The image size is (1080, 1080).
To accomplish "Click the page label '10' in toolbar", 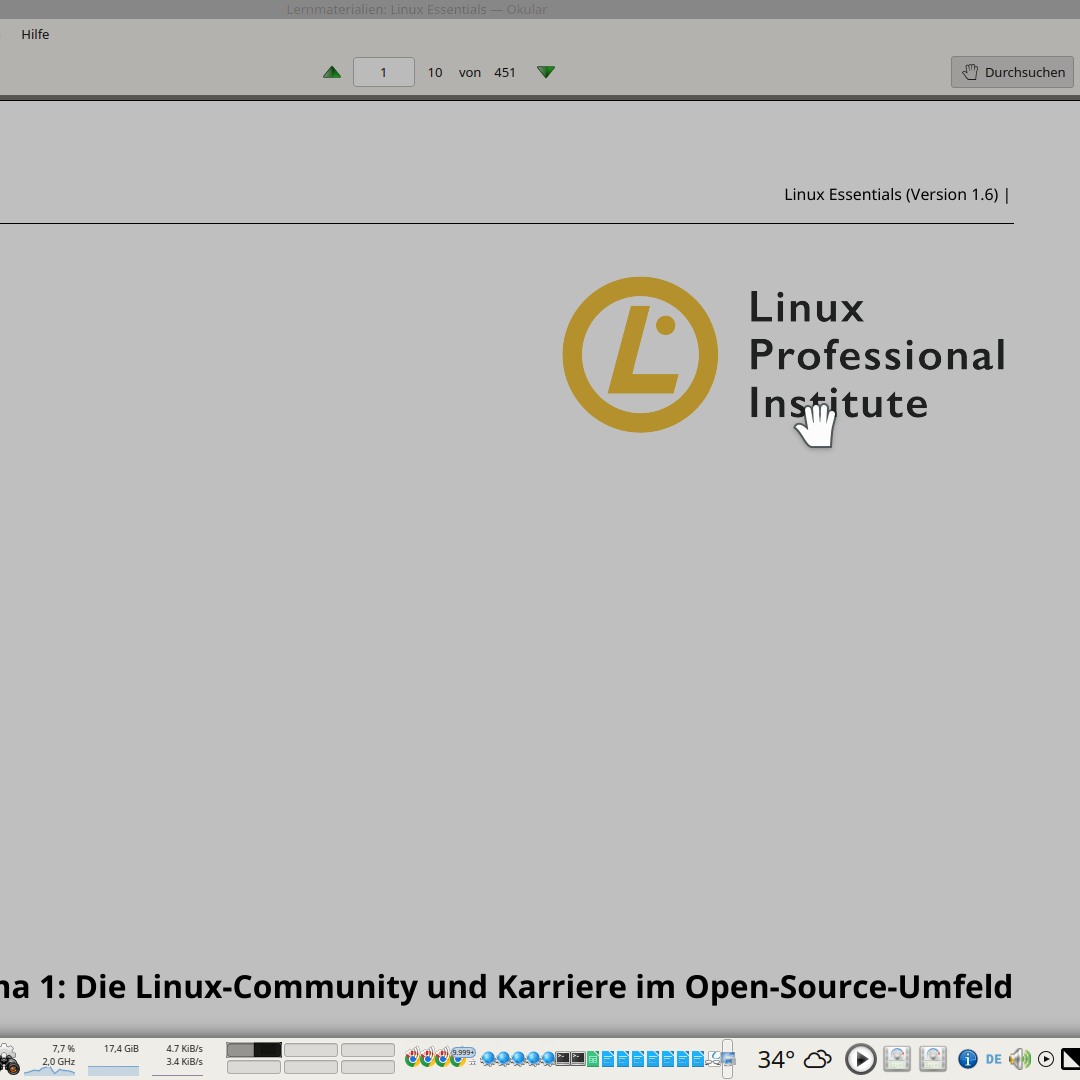I will 435,72.
